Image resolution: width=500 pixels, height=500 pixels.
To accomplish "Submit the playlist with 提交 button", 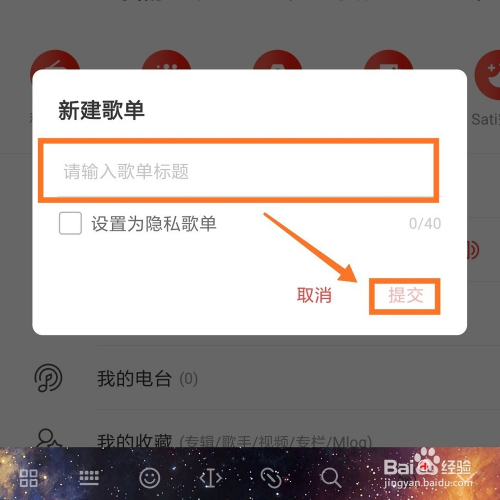I will click(x=406, y=295).
